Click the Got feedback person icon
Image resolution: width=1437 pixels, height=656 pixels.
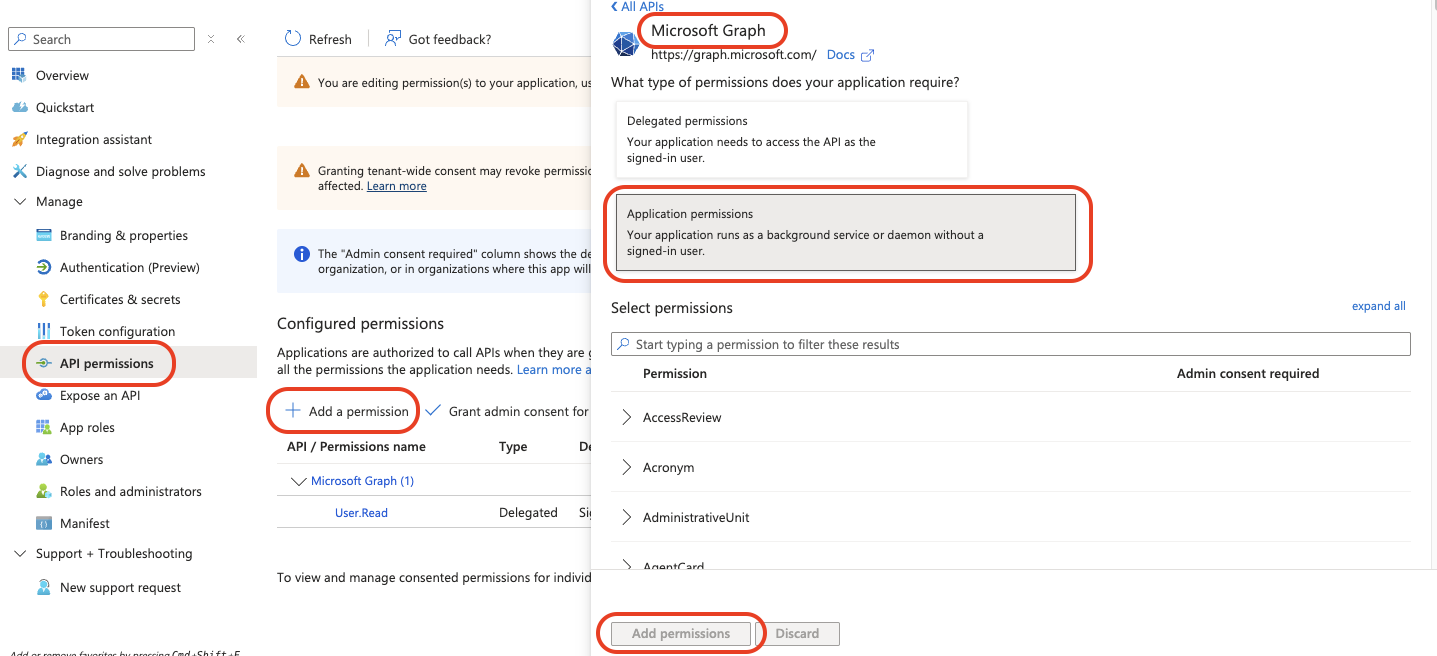(393, 38)
